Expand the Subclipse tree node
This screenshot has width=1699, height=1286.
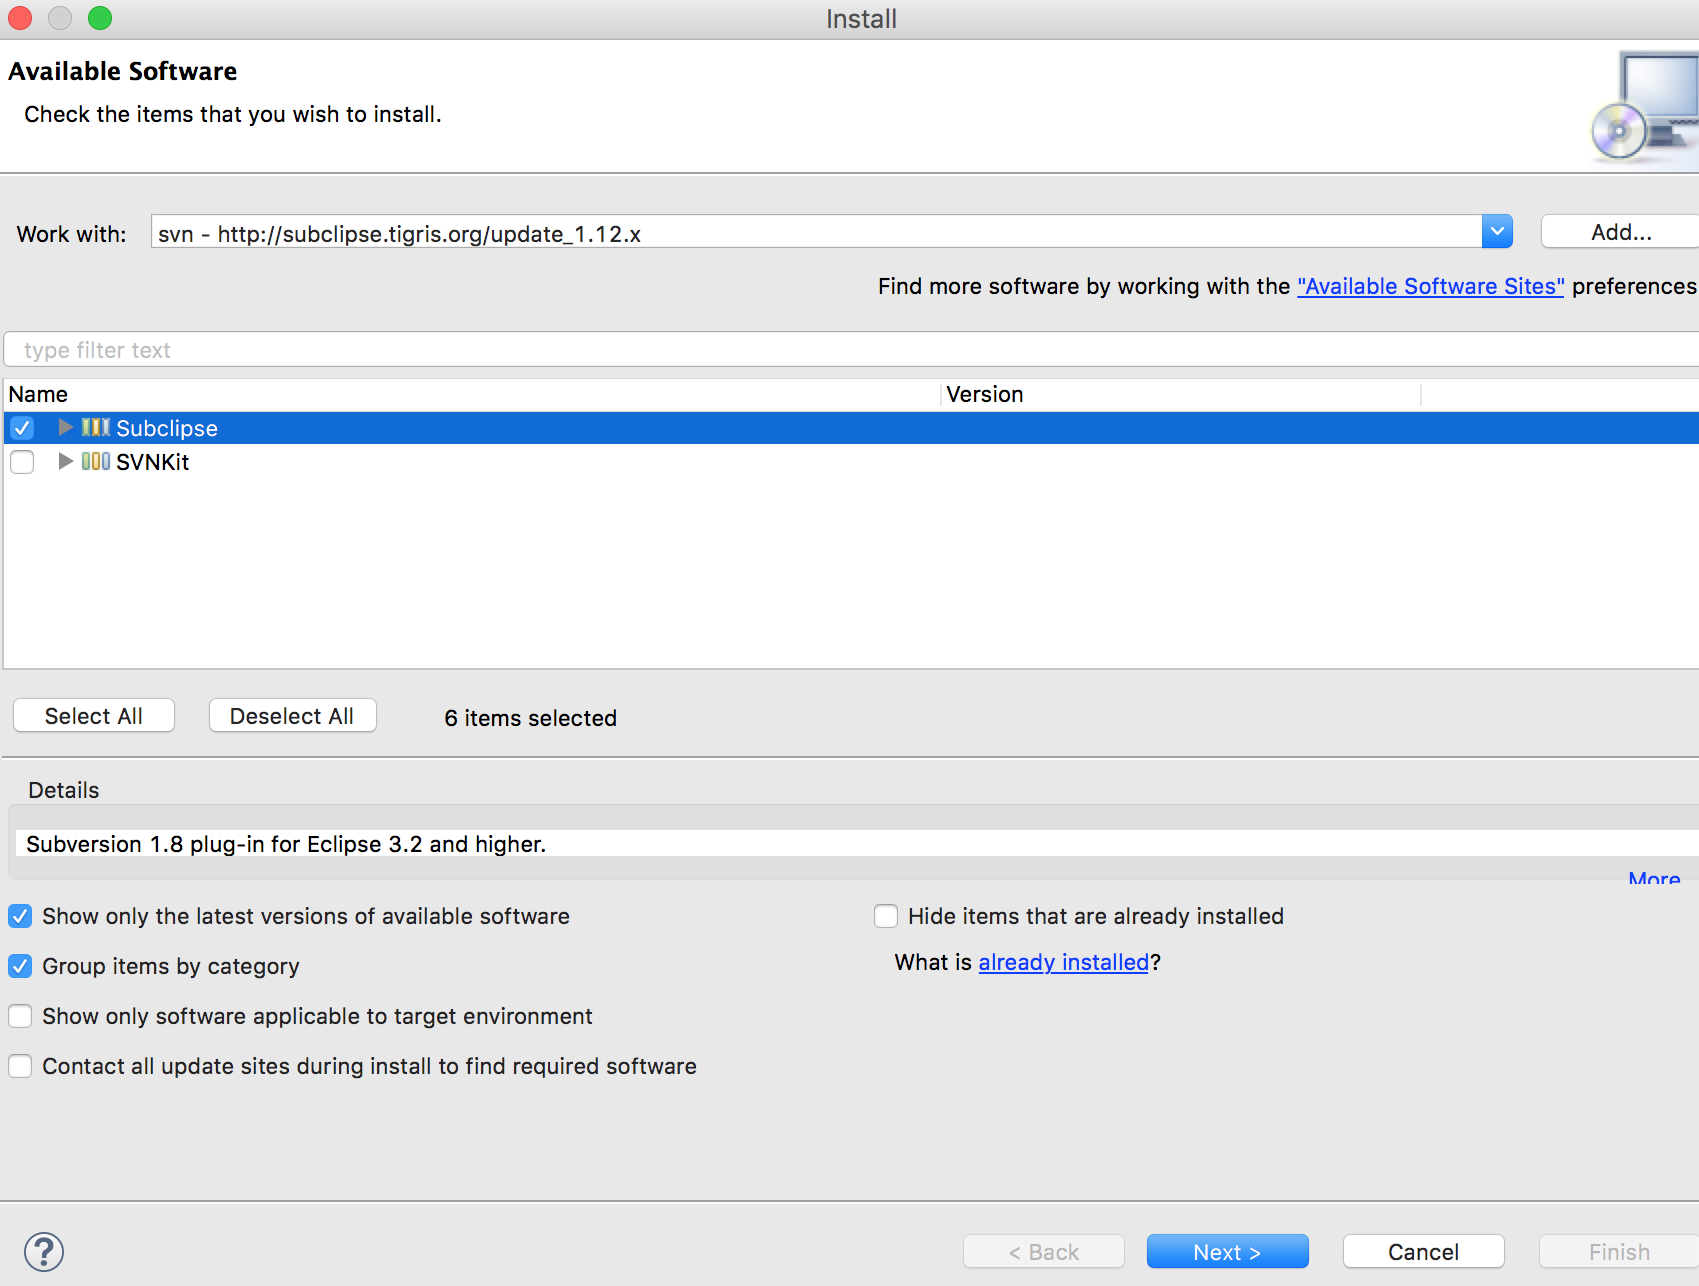(65, 428)
